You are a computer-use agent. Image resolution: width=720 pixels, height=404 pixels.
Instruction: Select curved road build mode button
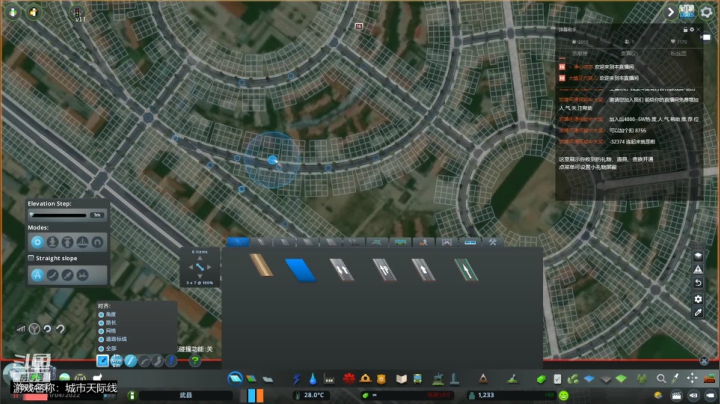point(144,361)
